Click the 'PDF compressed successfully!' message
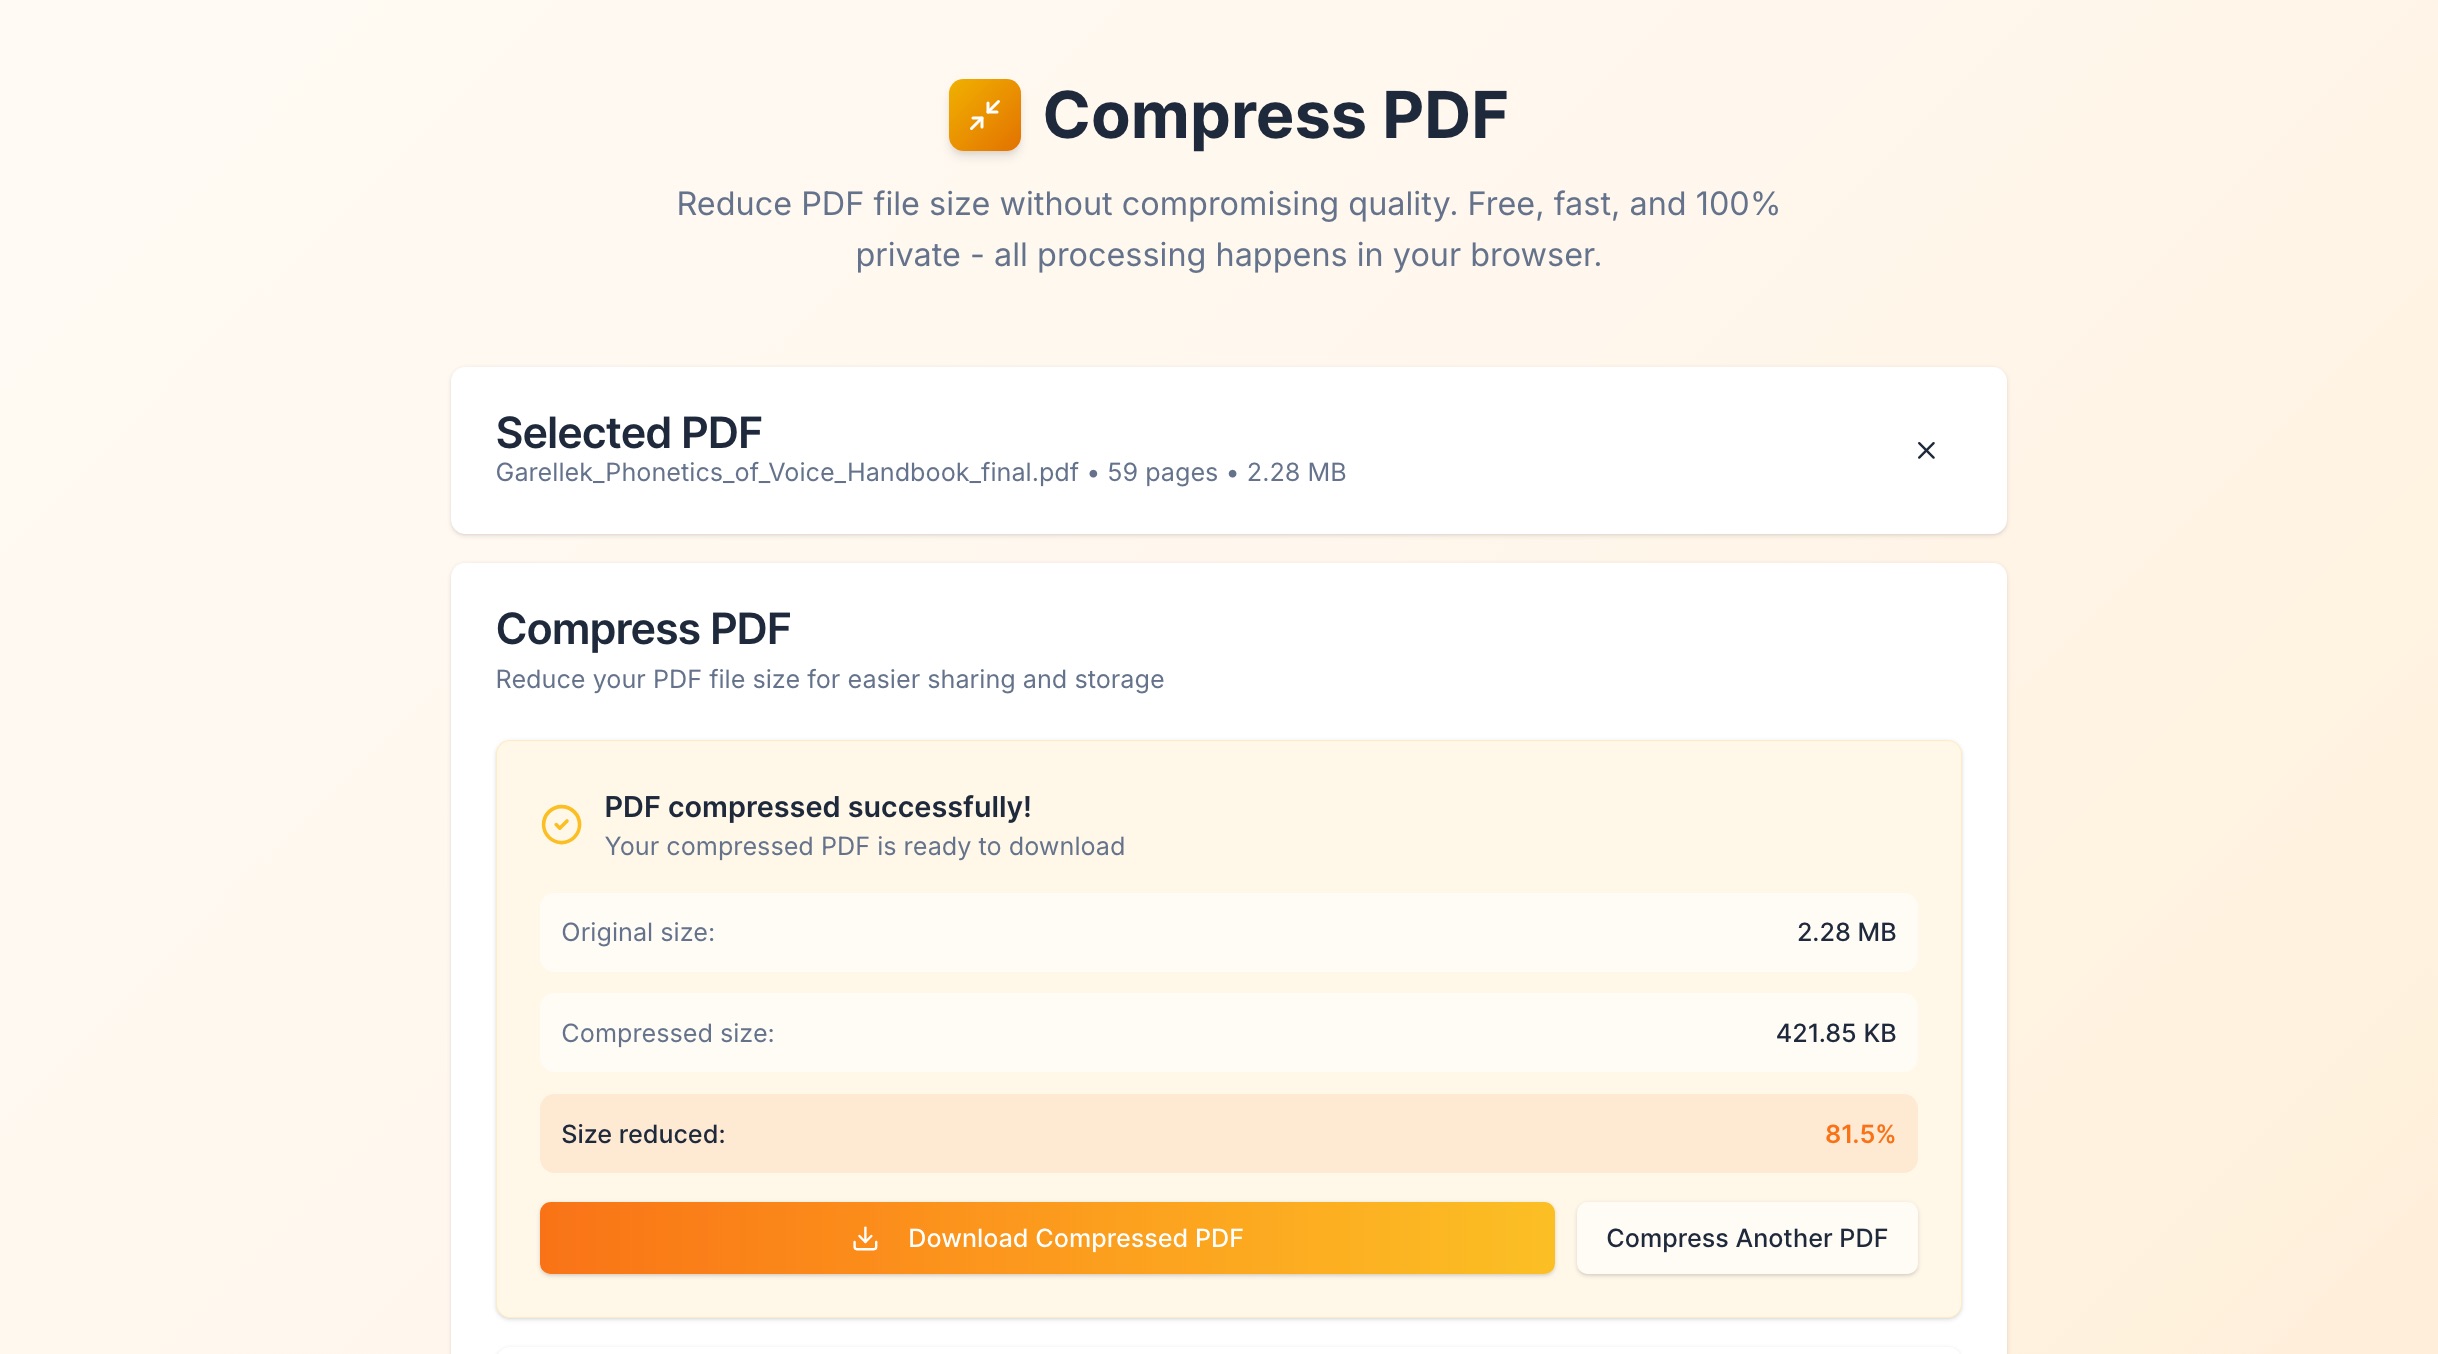The width and height of the screenshot is (2438, 1354). [817, 807]
